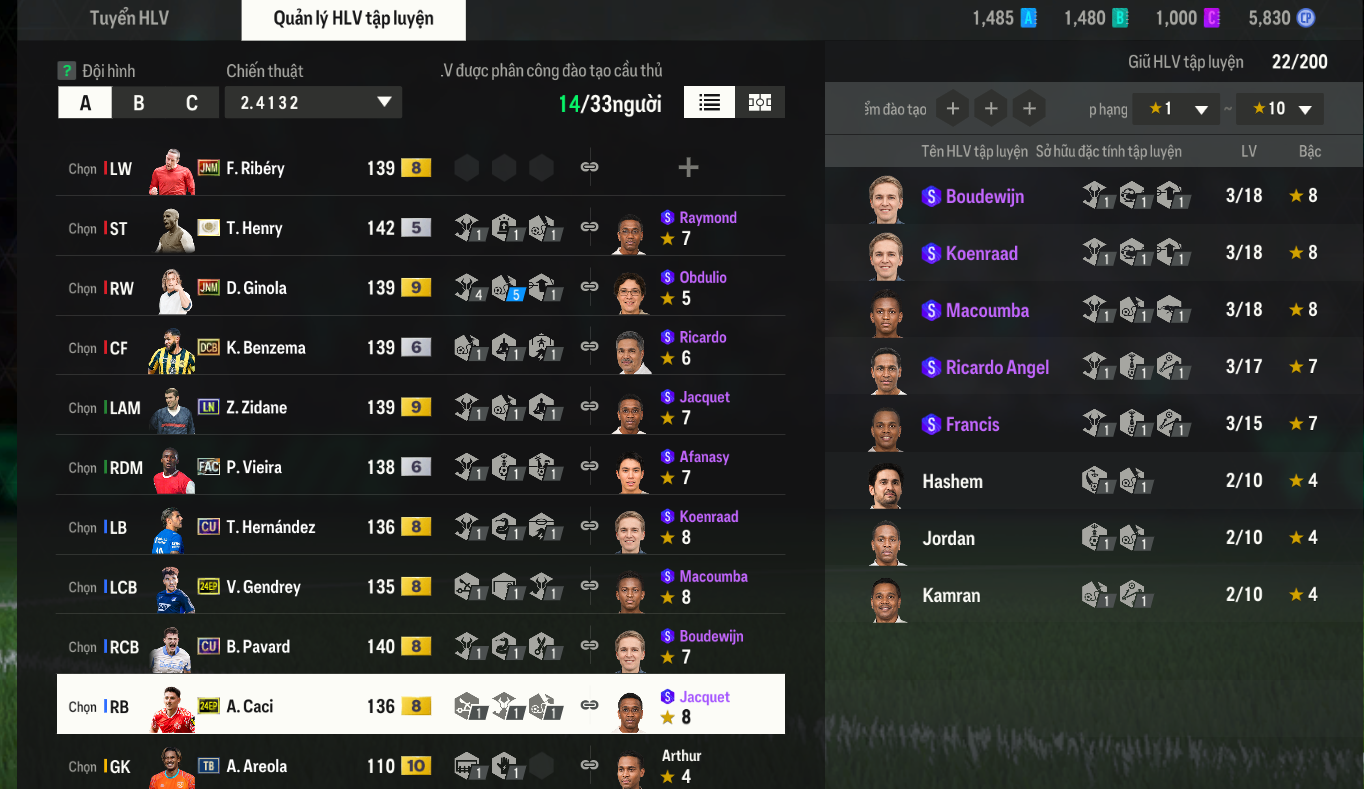Image resolution: width=1364 pixels, height=789 pixels.
Task: Open the maximum star rank 10 dropdown
Action: pos(1280,109)
